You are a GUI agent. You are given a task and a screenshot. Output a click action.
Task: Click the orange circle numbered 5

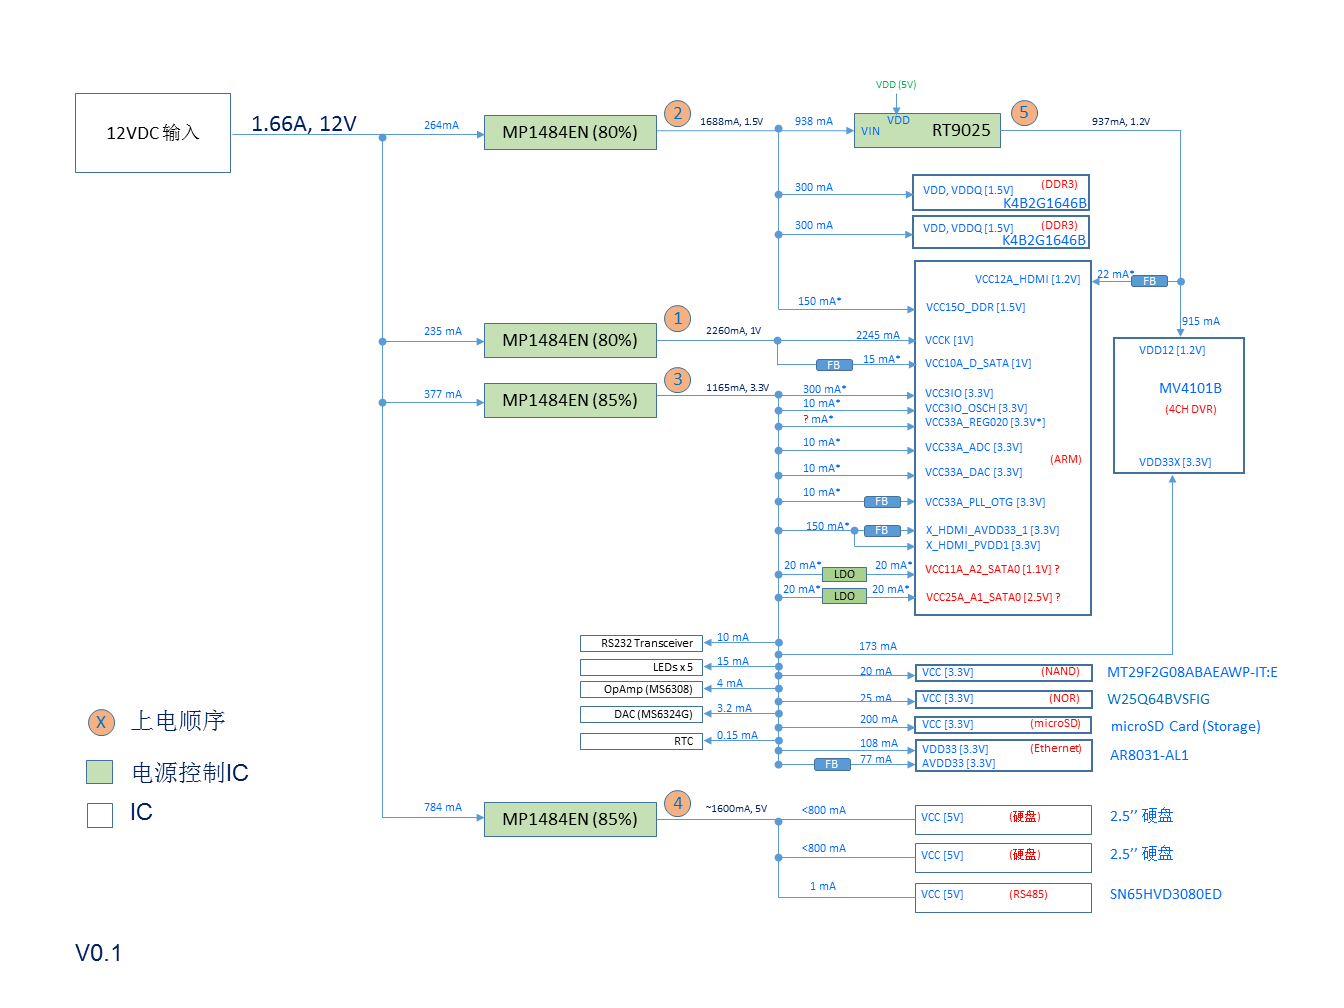1024,113
